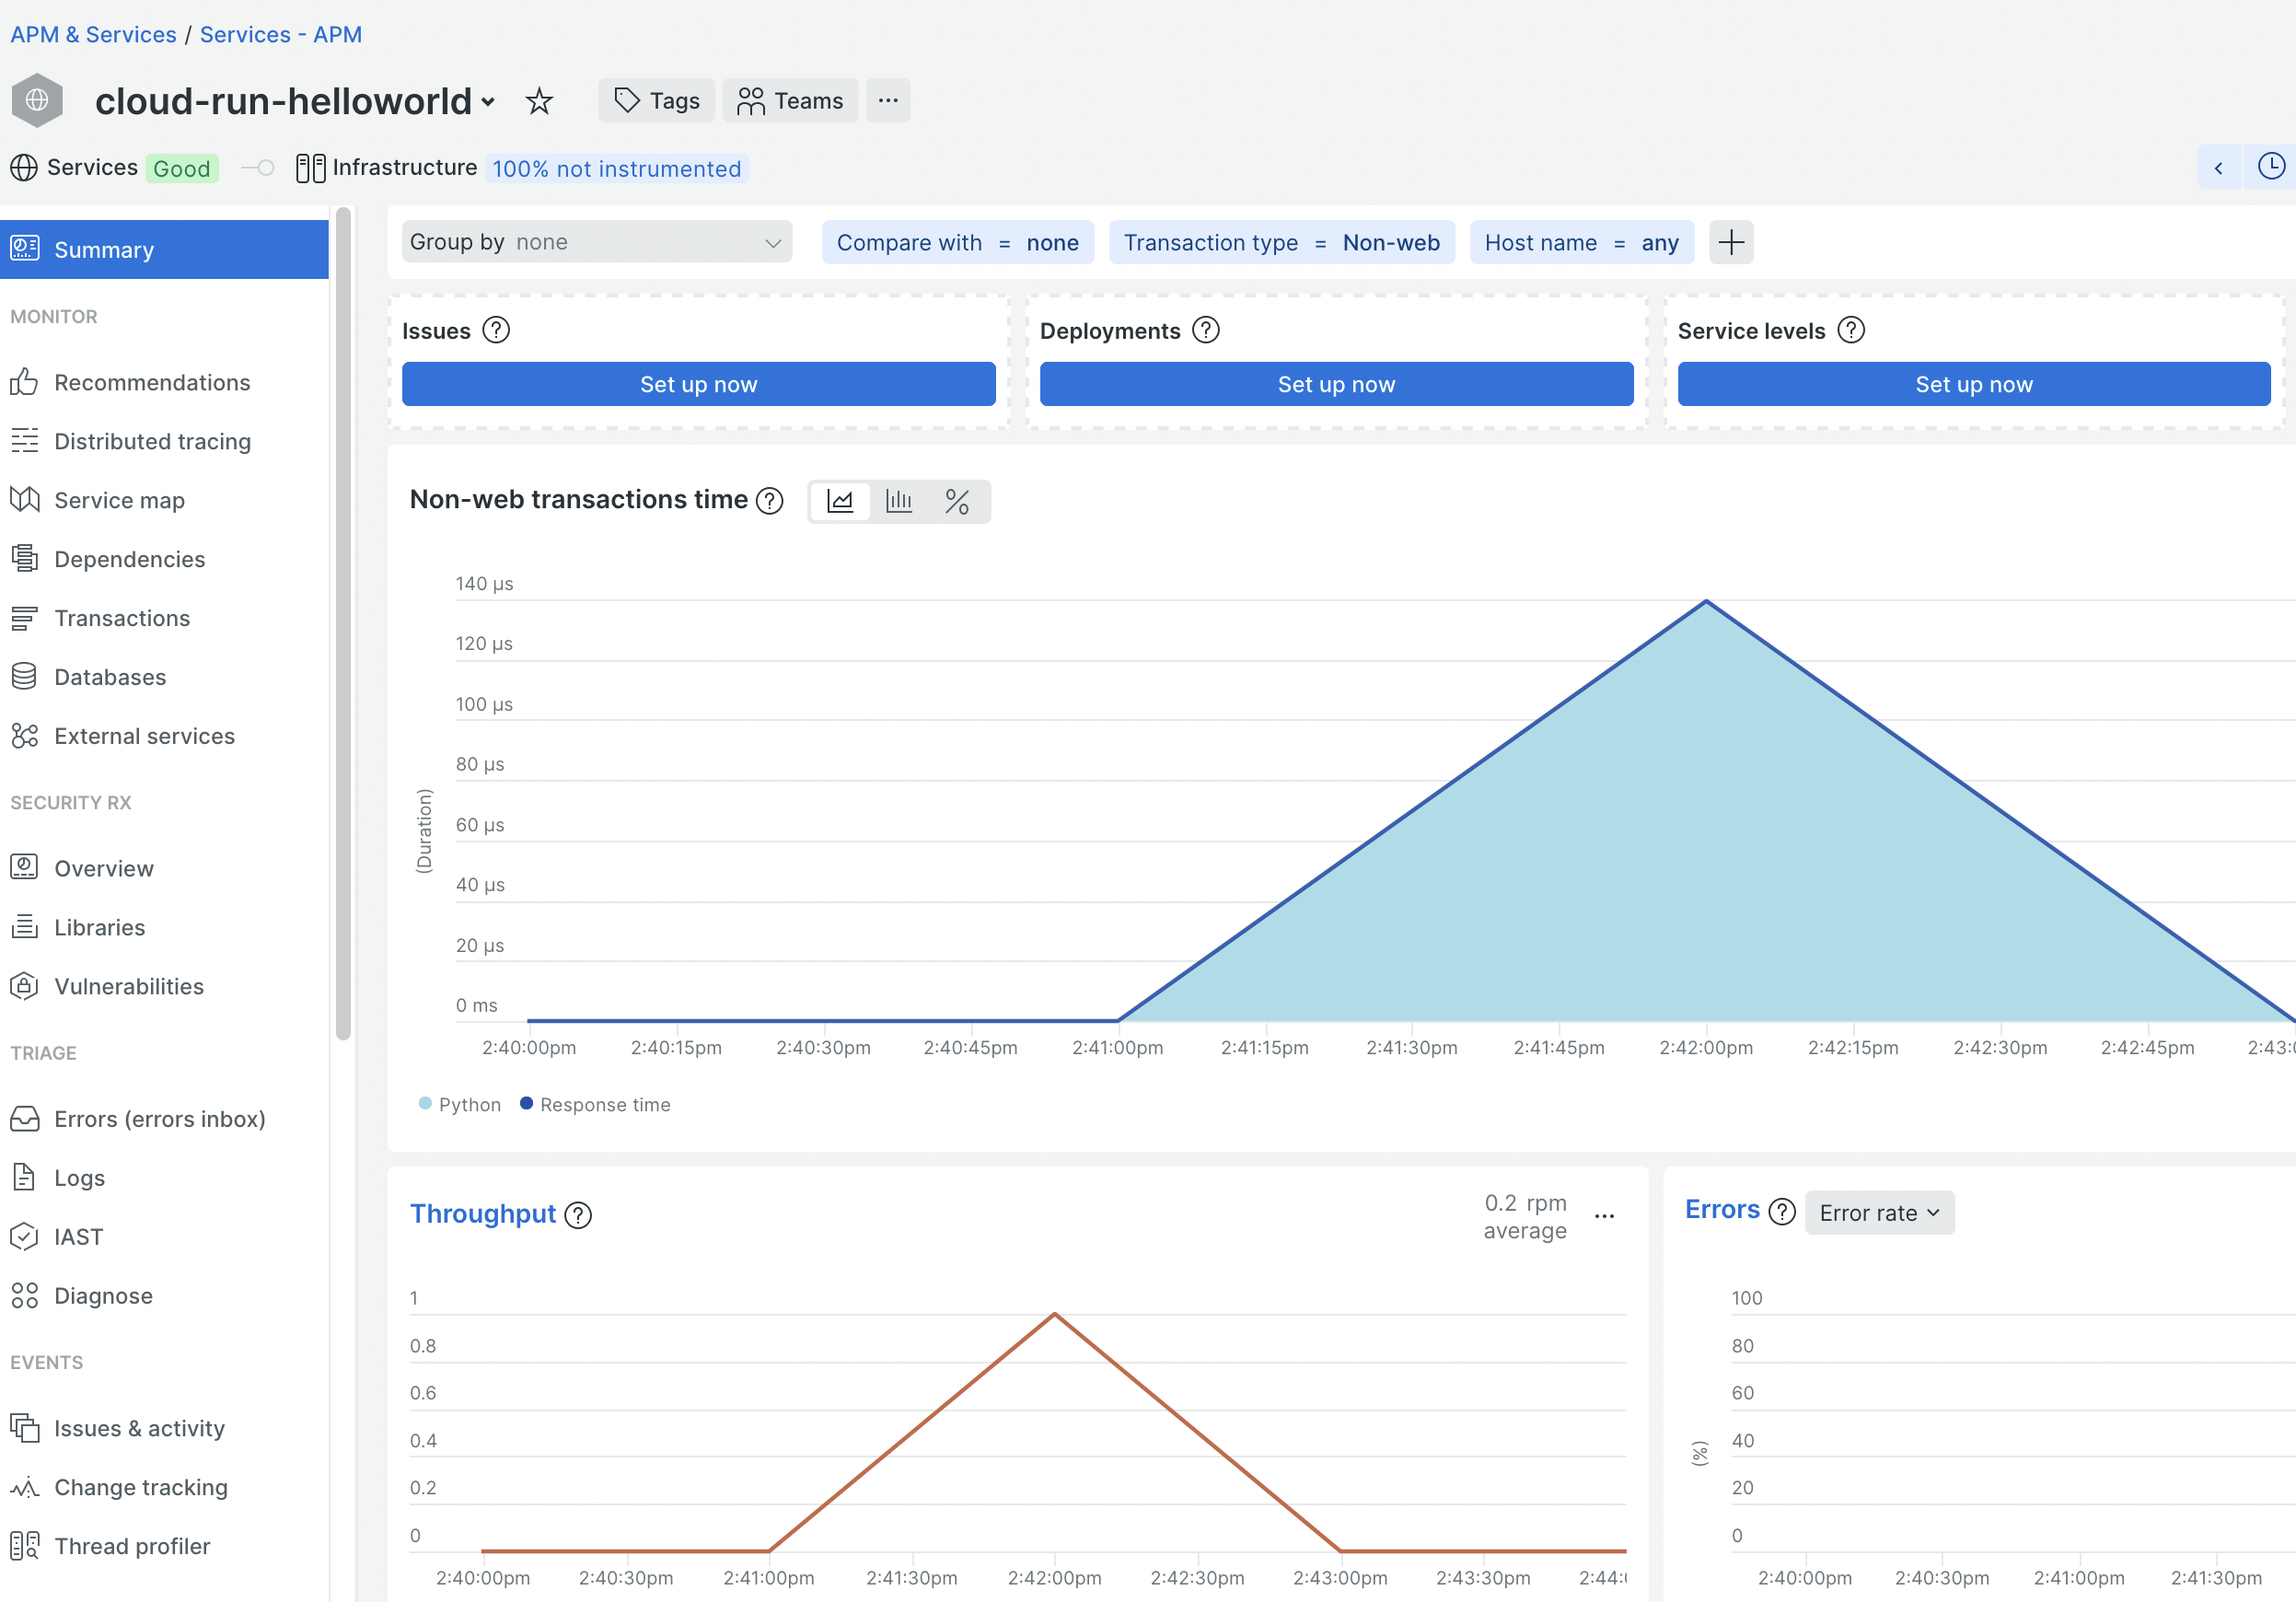
Task: Click the Non-web transactions time help icon
Action: 769,500
